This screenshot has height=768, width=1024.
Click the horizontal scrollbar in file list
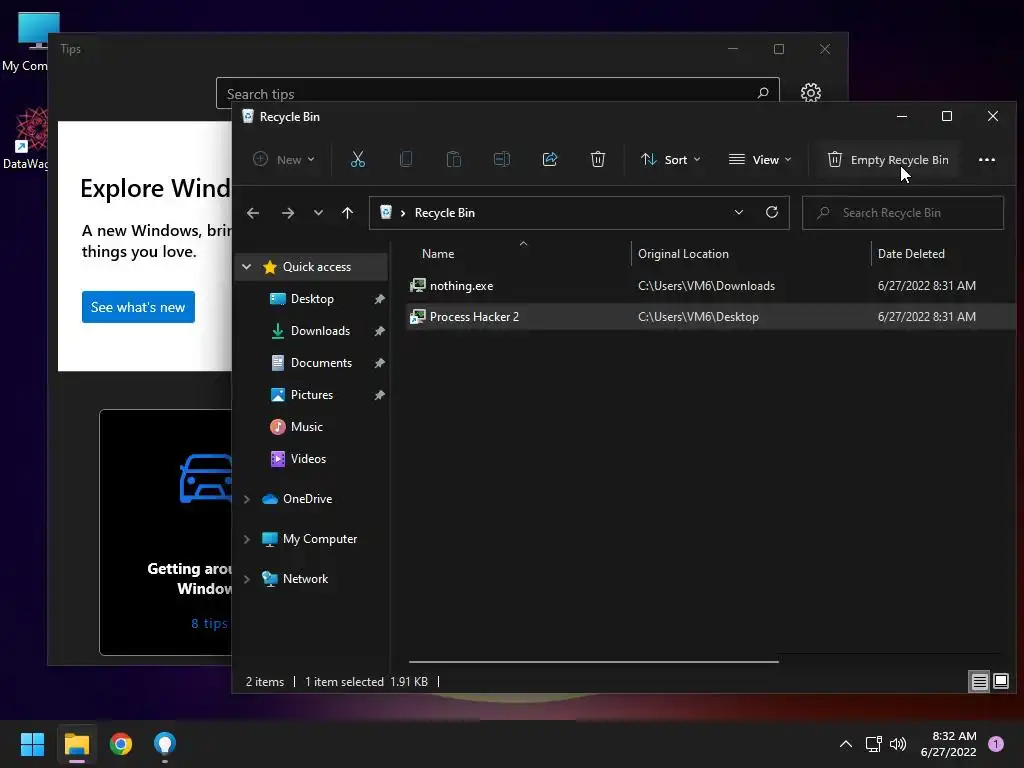tap(594, 662)
